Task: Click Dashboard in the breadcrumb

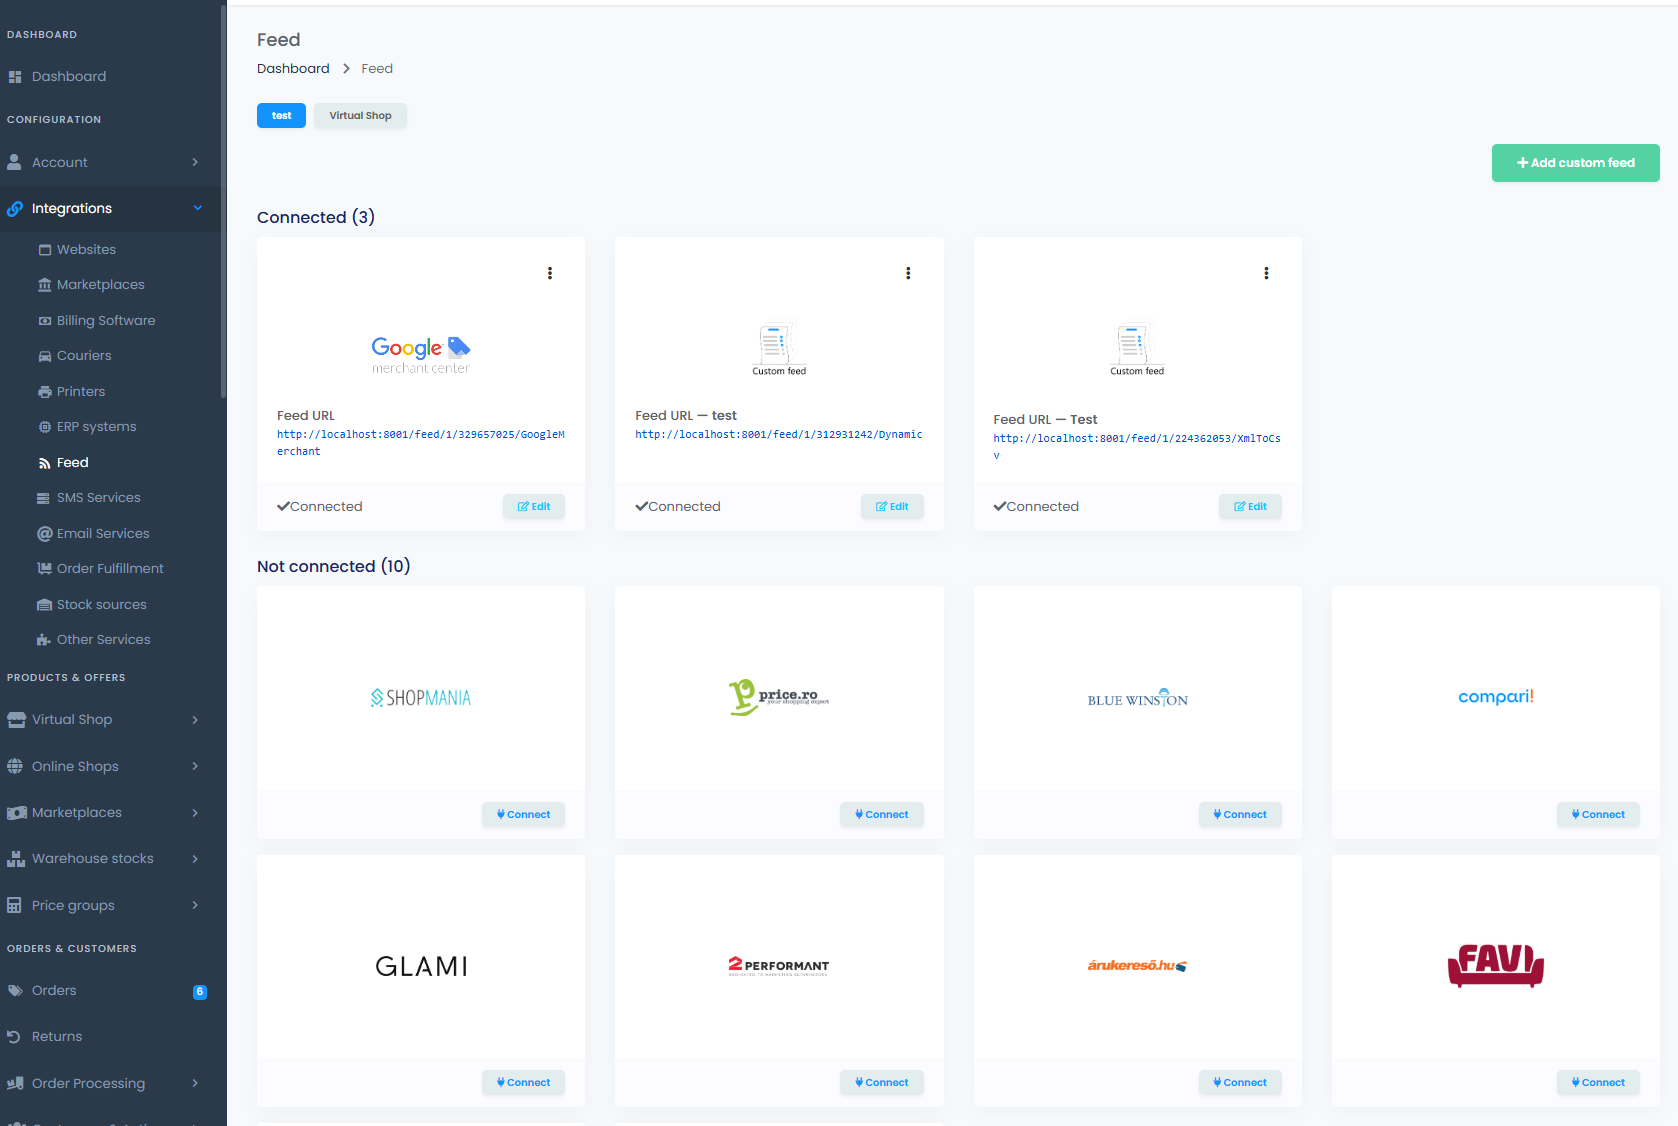Action: (293, 69)
